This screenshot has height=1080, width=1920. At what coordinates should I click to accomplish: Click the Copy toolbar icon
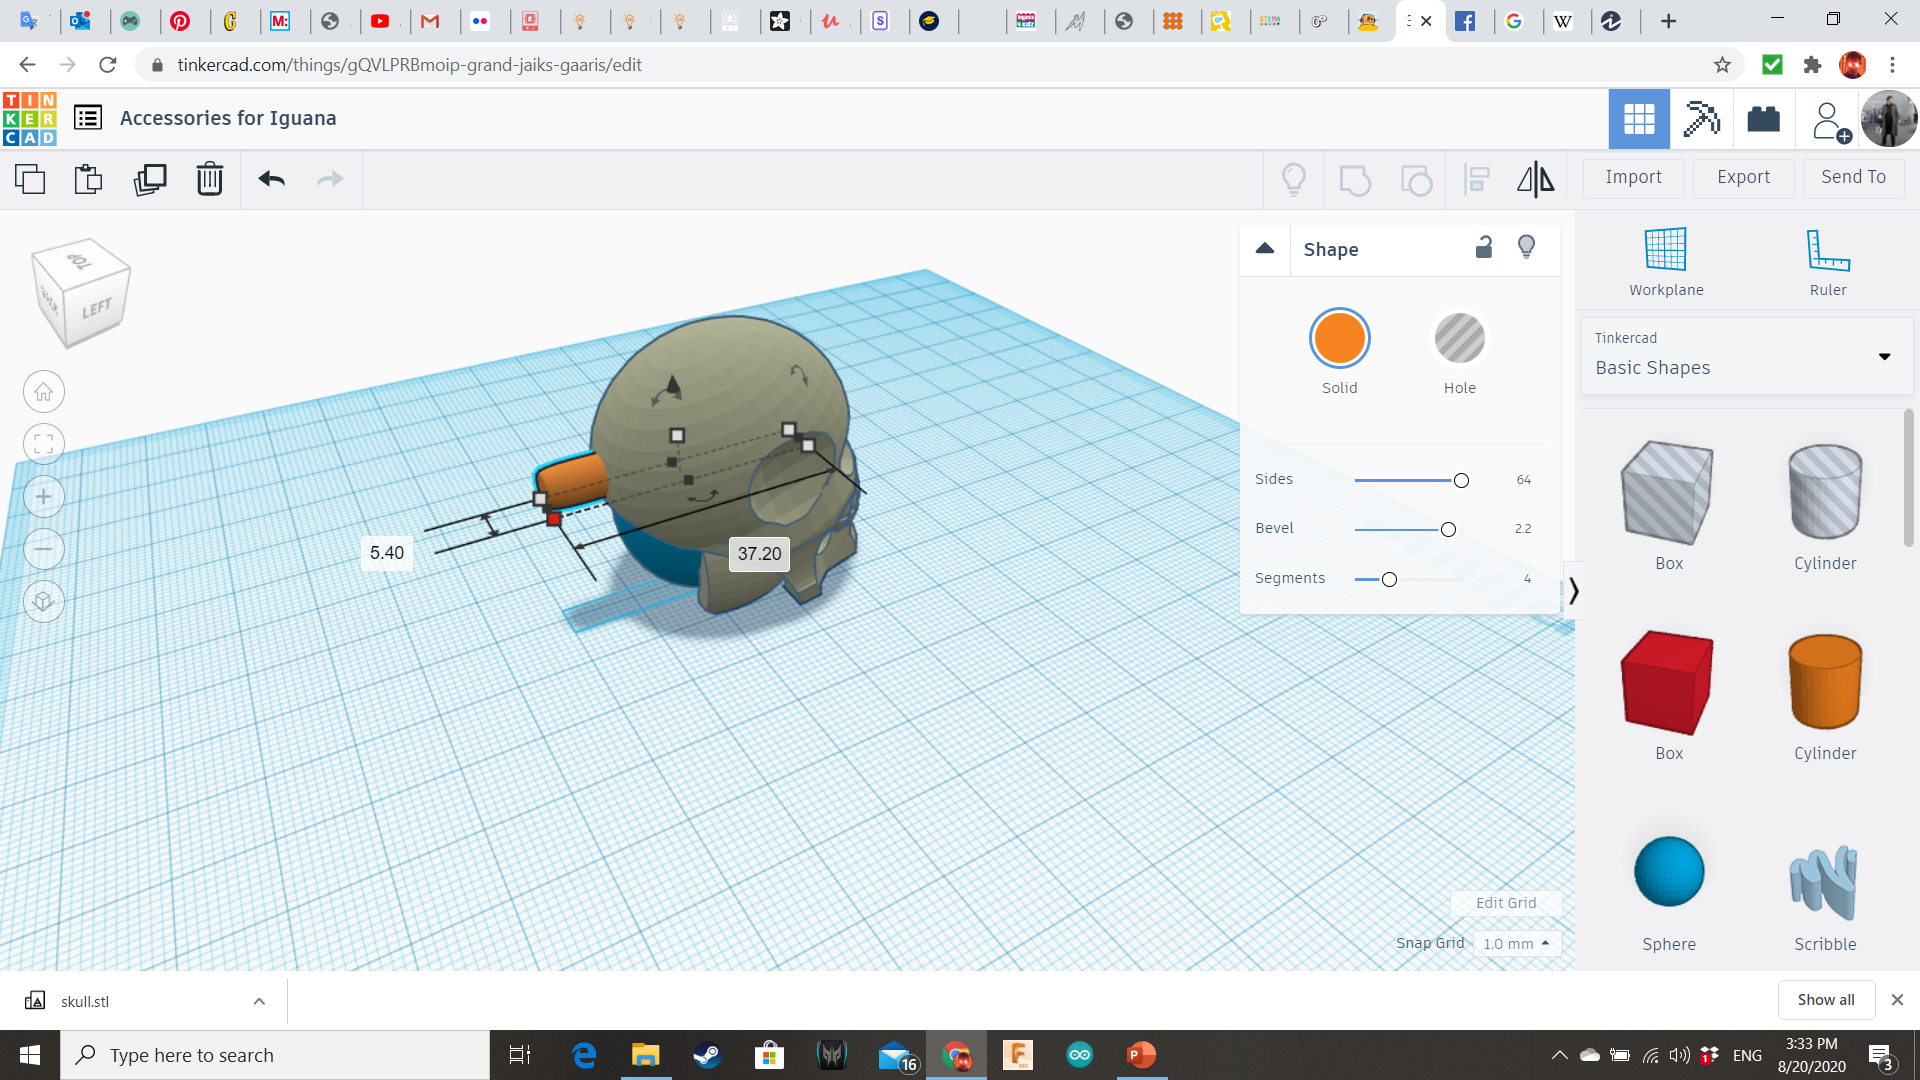tap(30, 179)
